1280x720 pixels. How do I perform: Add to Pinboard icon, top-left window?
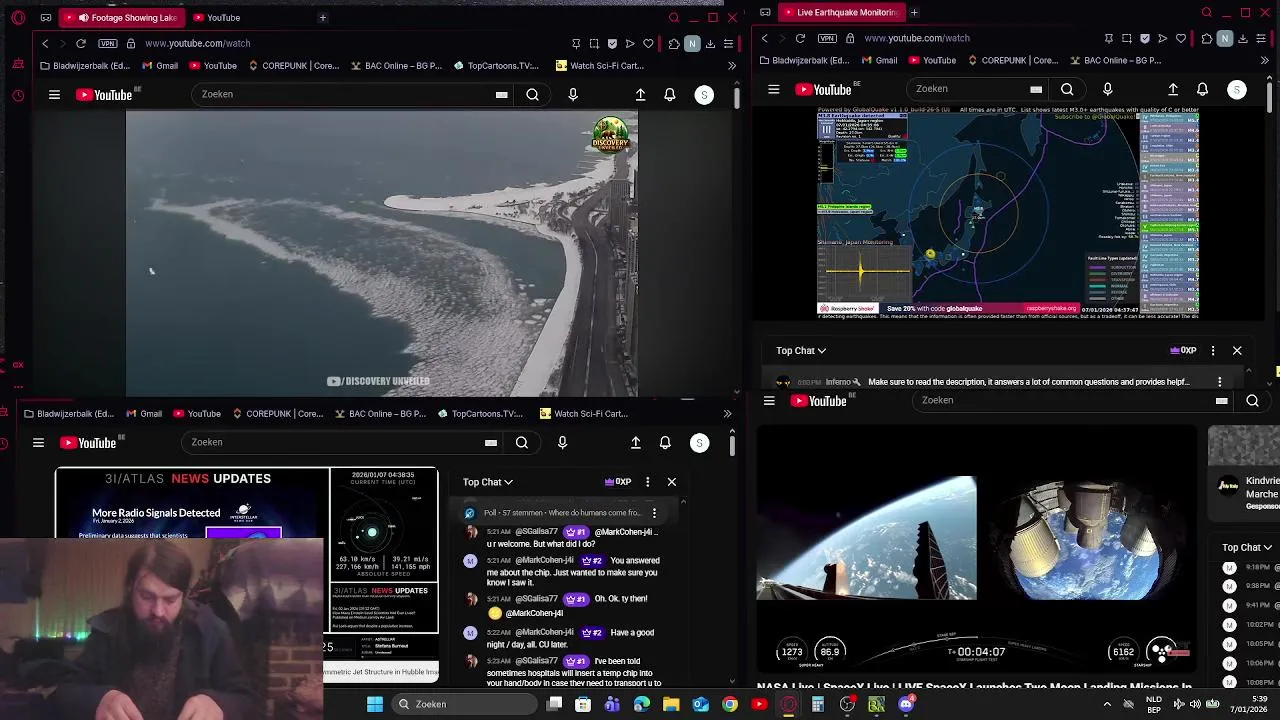(x=575, y=43)
